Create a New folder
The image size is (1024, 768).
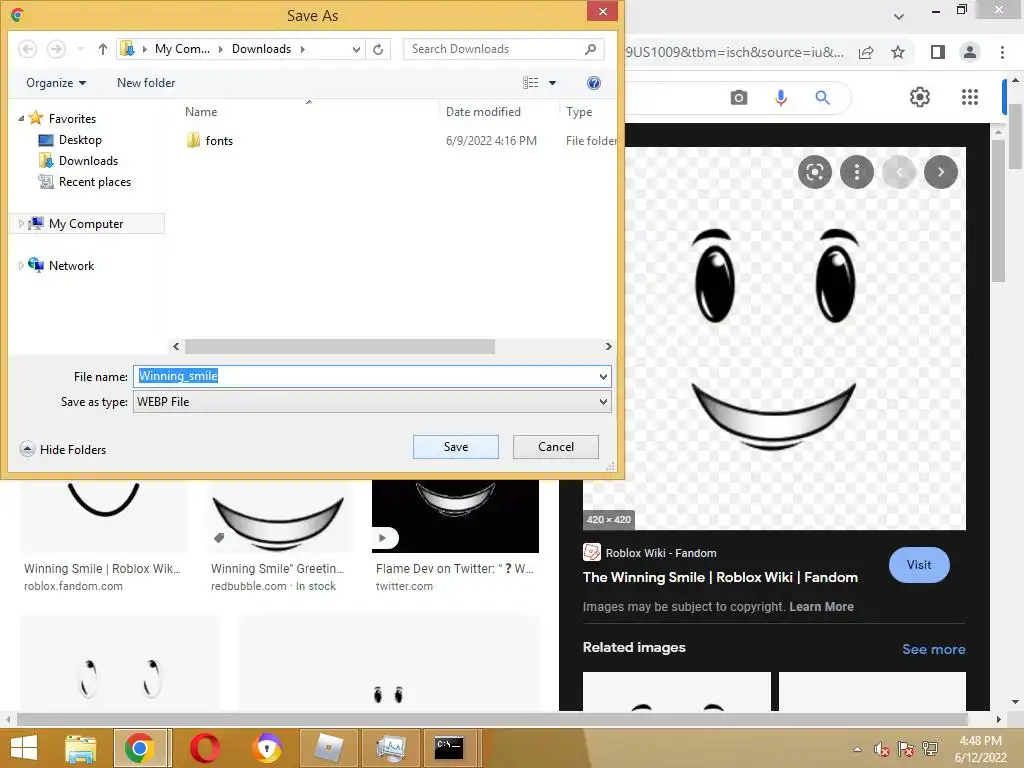coord(146,83)
